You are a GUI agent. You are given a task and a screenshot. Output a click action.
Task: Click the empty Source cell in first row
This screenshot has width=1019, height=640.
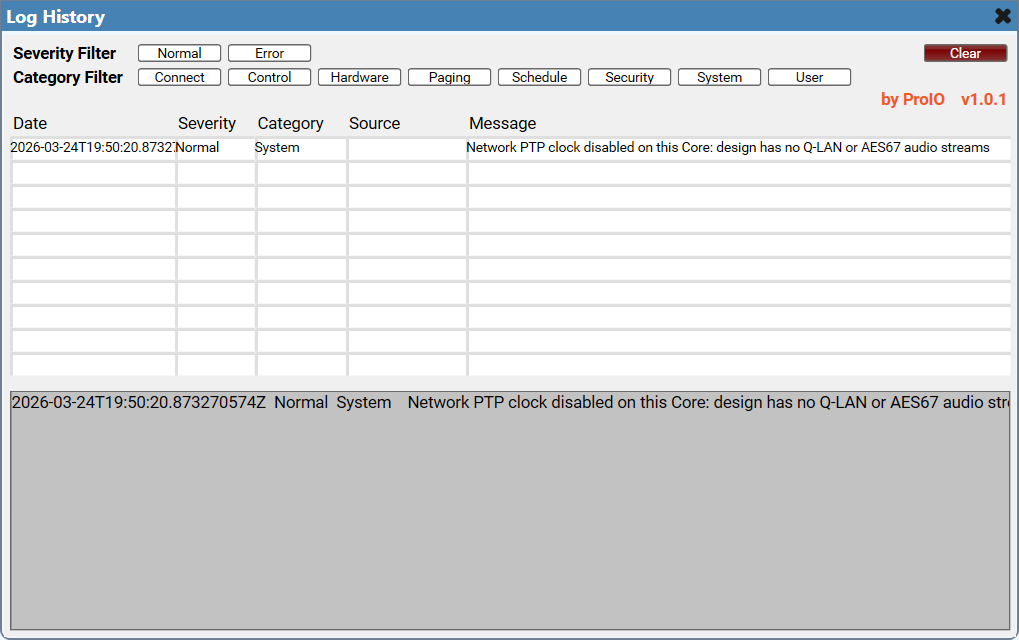pos(407,148)
